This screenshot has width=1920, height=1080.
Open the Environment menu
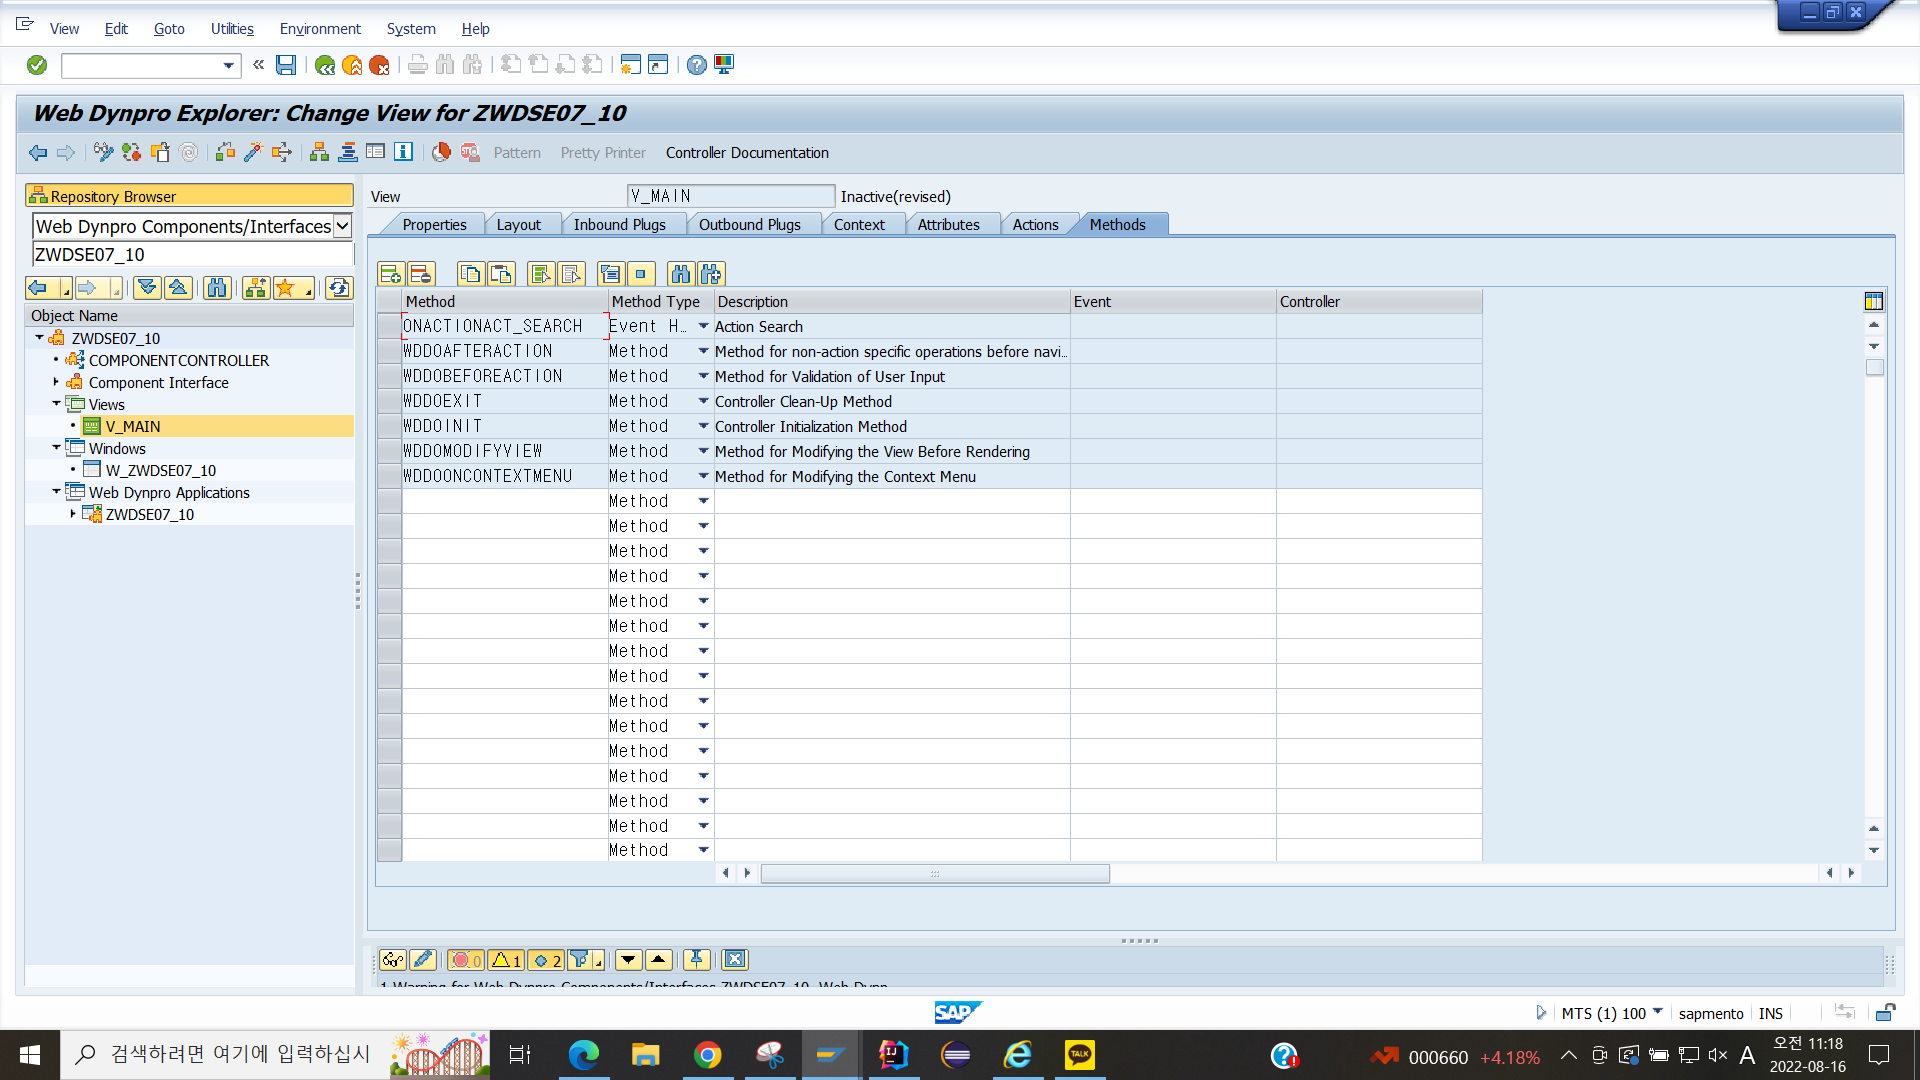[x=320, y=28]
